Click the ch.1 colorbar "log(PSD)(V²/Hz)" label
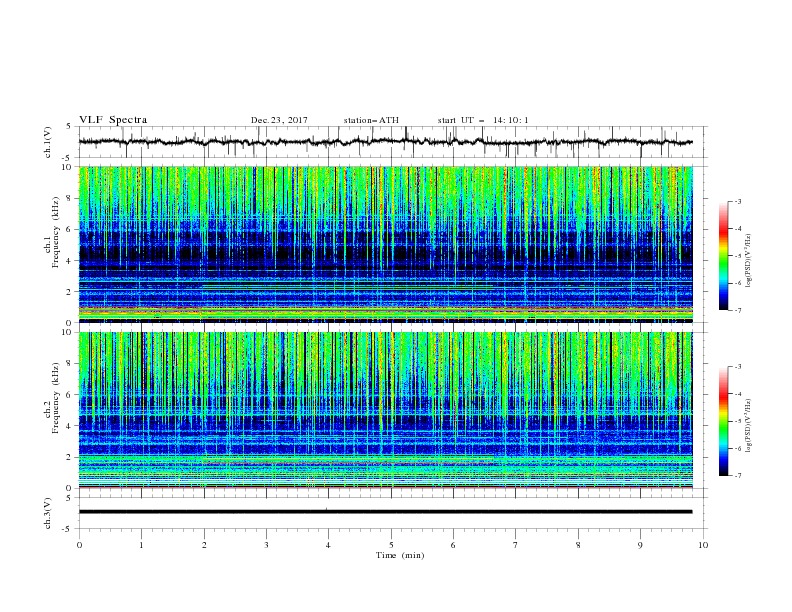 pyautogui.click(x=749, y=260)
